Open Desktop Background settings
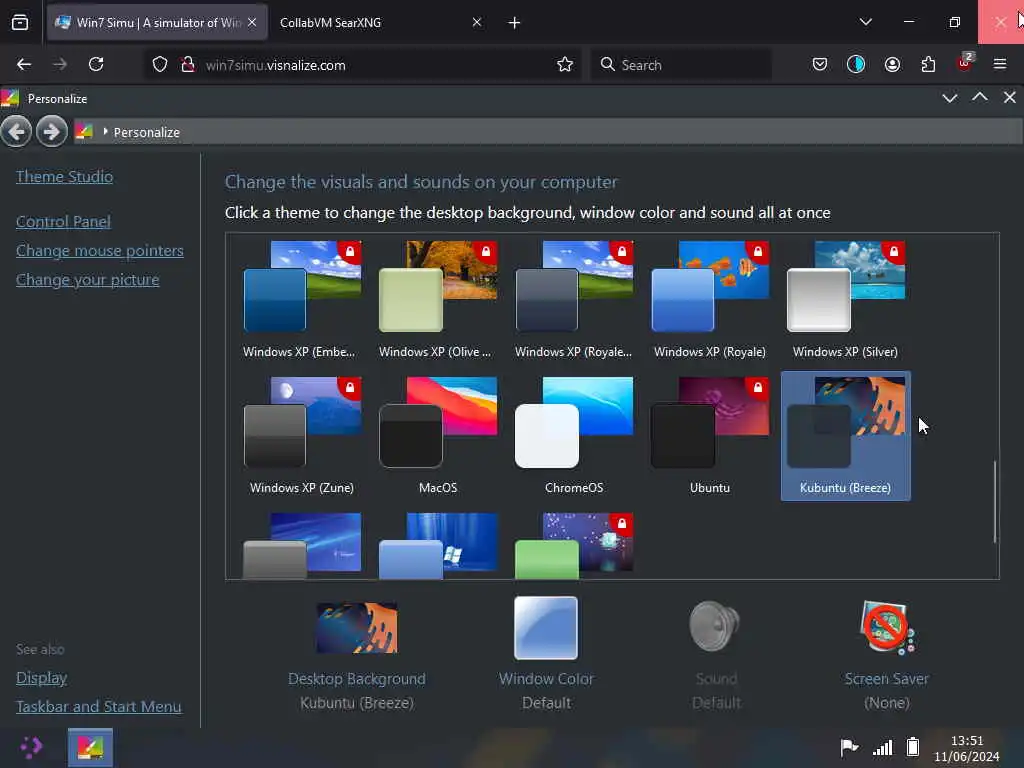 pyautogui.click(x=357, y=656)
